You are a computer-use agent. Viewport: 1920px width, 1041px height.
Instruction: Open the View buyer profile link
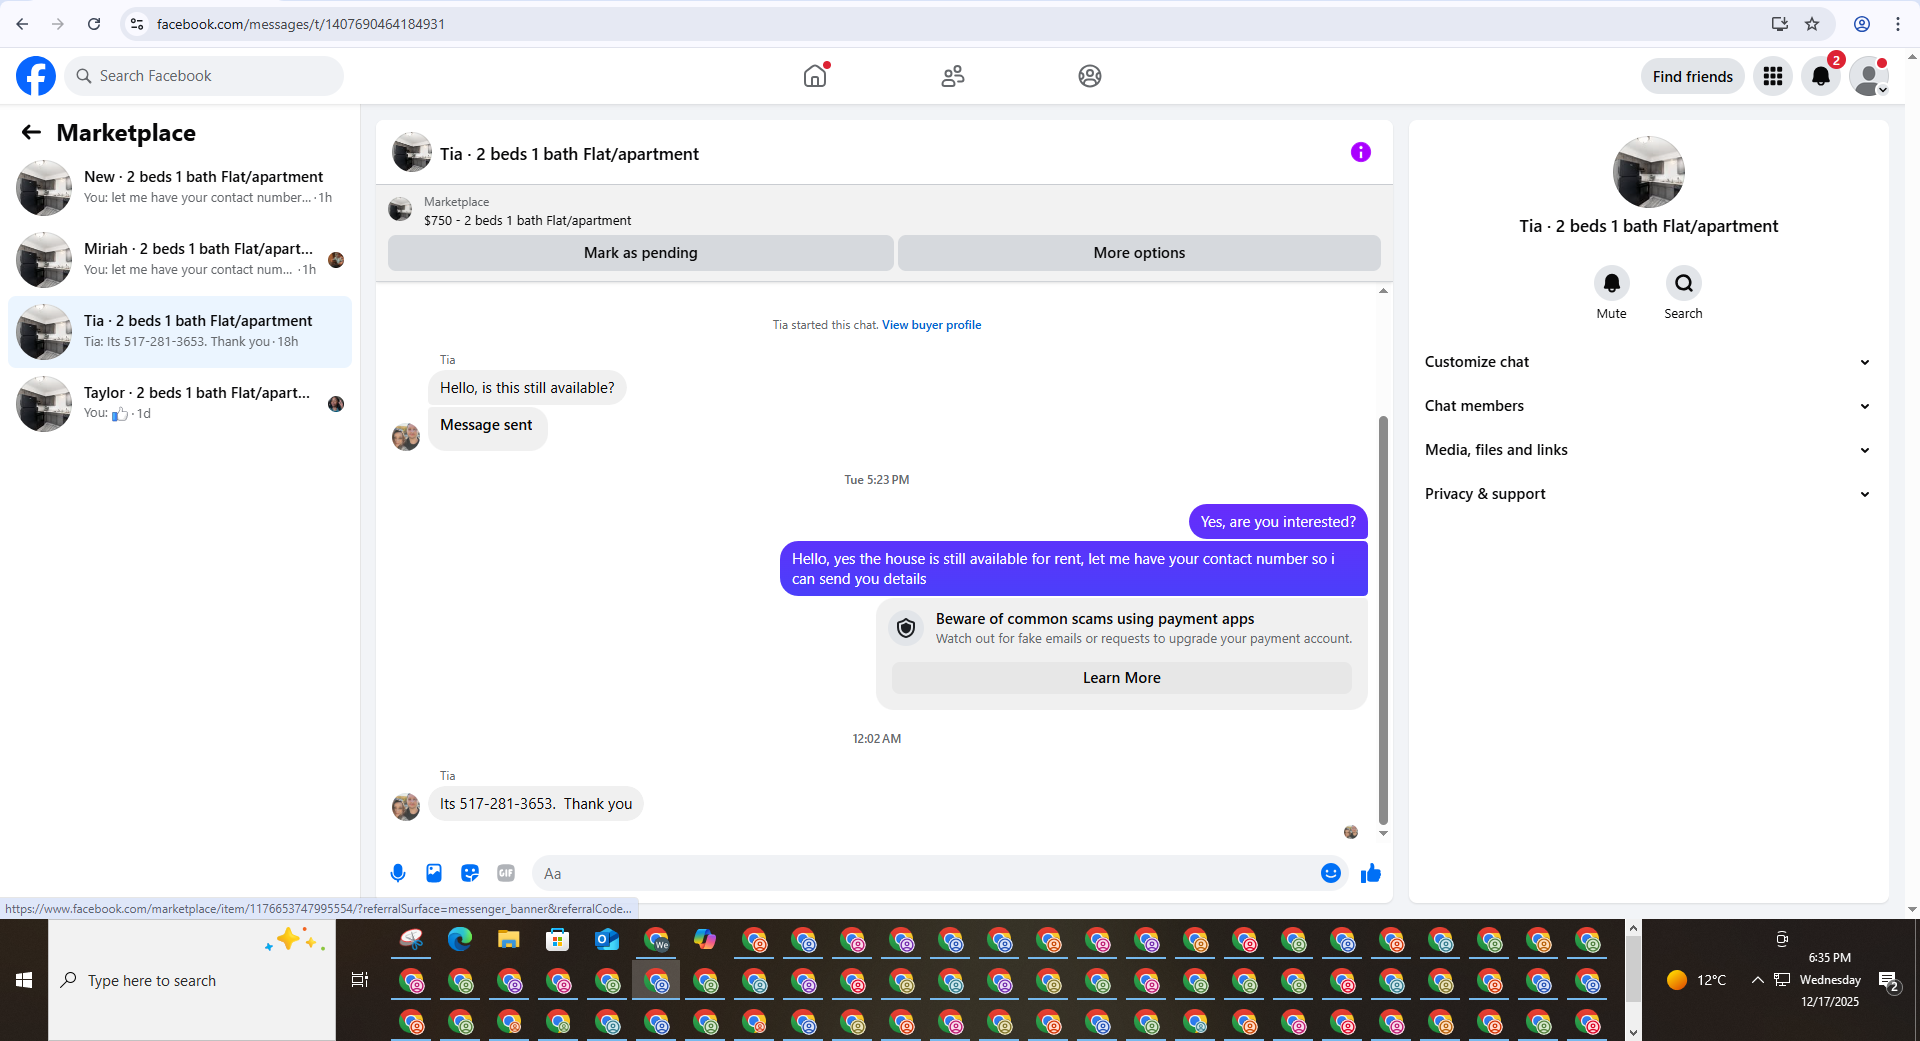tap(931, 325)
